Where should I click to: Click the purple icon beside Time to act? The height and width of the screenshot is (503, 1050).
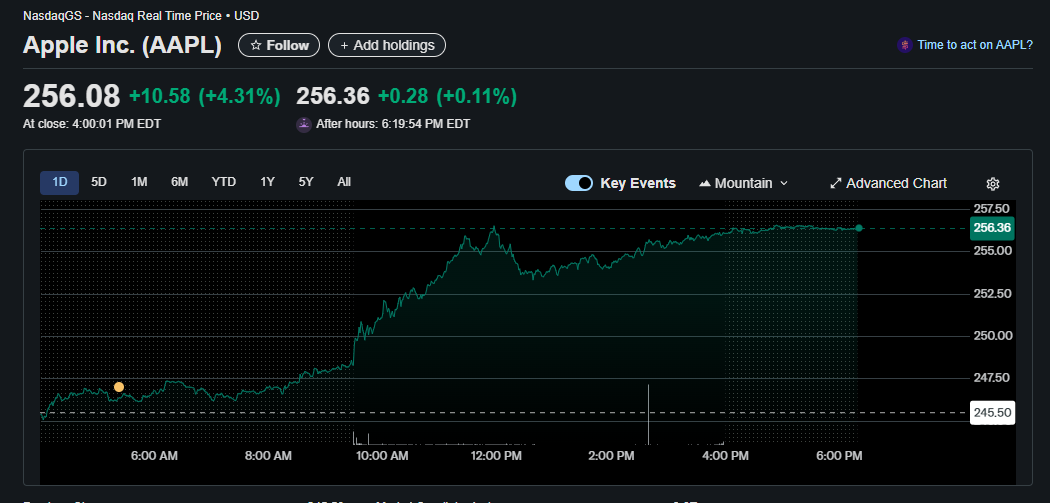point(905,45)
